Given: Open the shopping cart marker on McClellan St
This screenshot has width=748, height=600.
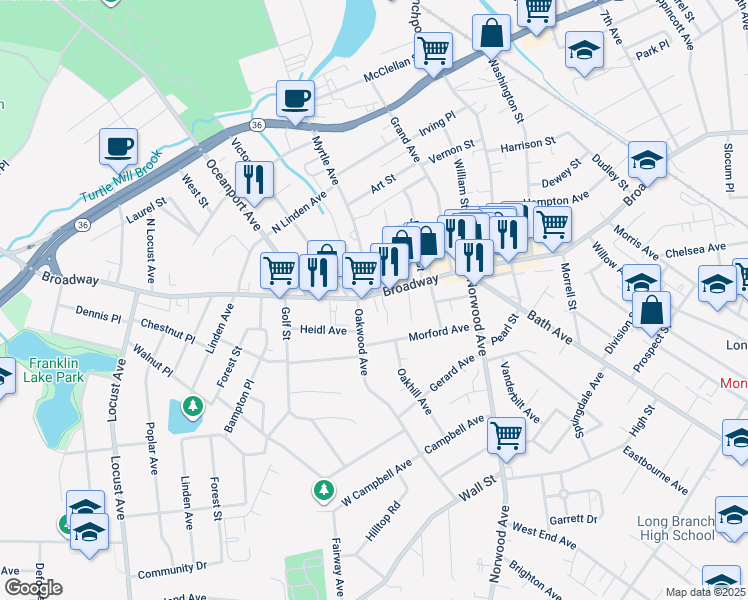Looking at the screenshot, I should pyautogui.click(x=433, y=54).
